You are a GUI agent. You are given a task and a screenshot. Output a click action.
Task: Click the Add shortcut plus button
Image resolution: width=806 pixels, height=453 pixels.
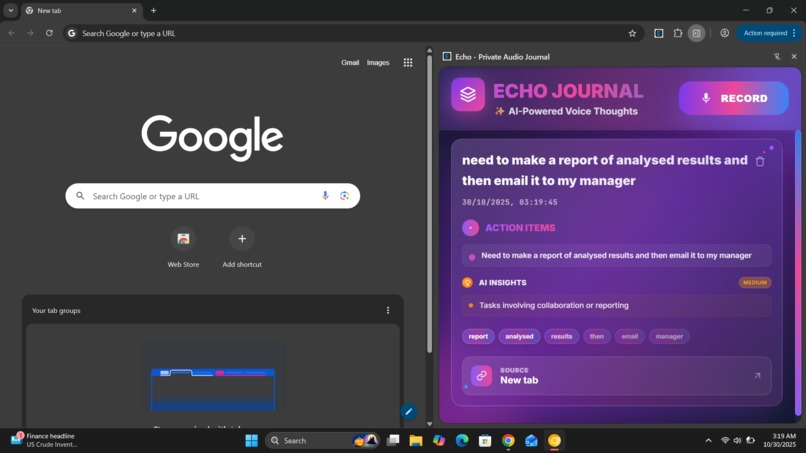[x=242, y=239]
